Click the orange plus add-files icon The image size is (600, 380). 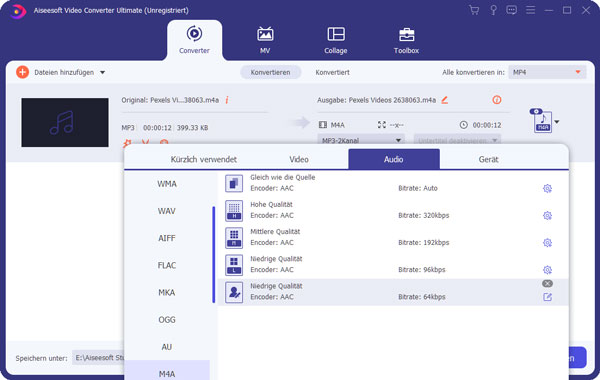(22, 72)
